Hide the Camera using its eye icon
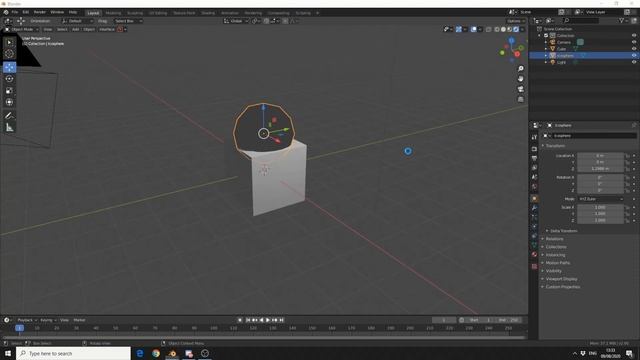This screenshot has width=640, height=360. 634,42
